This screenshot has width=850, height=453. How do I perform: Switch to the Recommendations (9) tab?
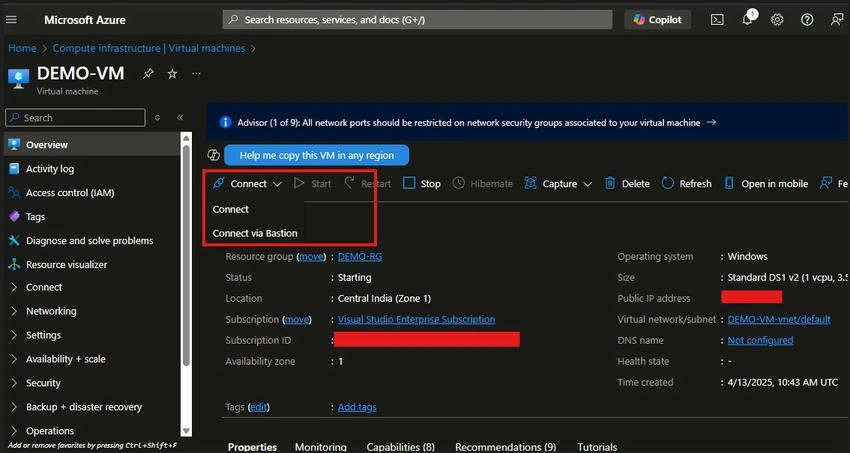[506, 447]
